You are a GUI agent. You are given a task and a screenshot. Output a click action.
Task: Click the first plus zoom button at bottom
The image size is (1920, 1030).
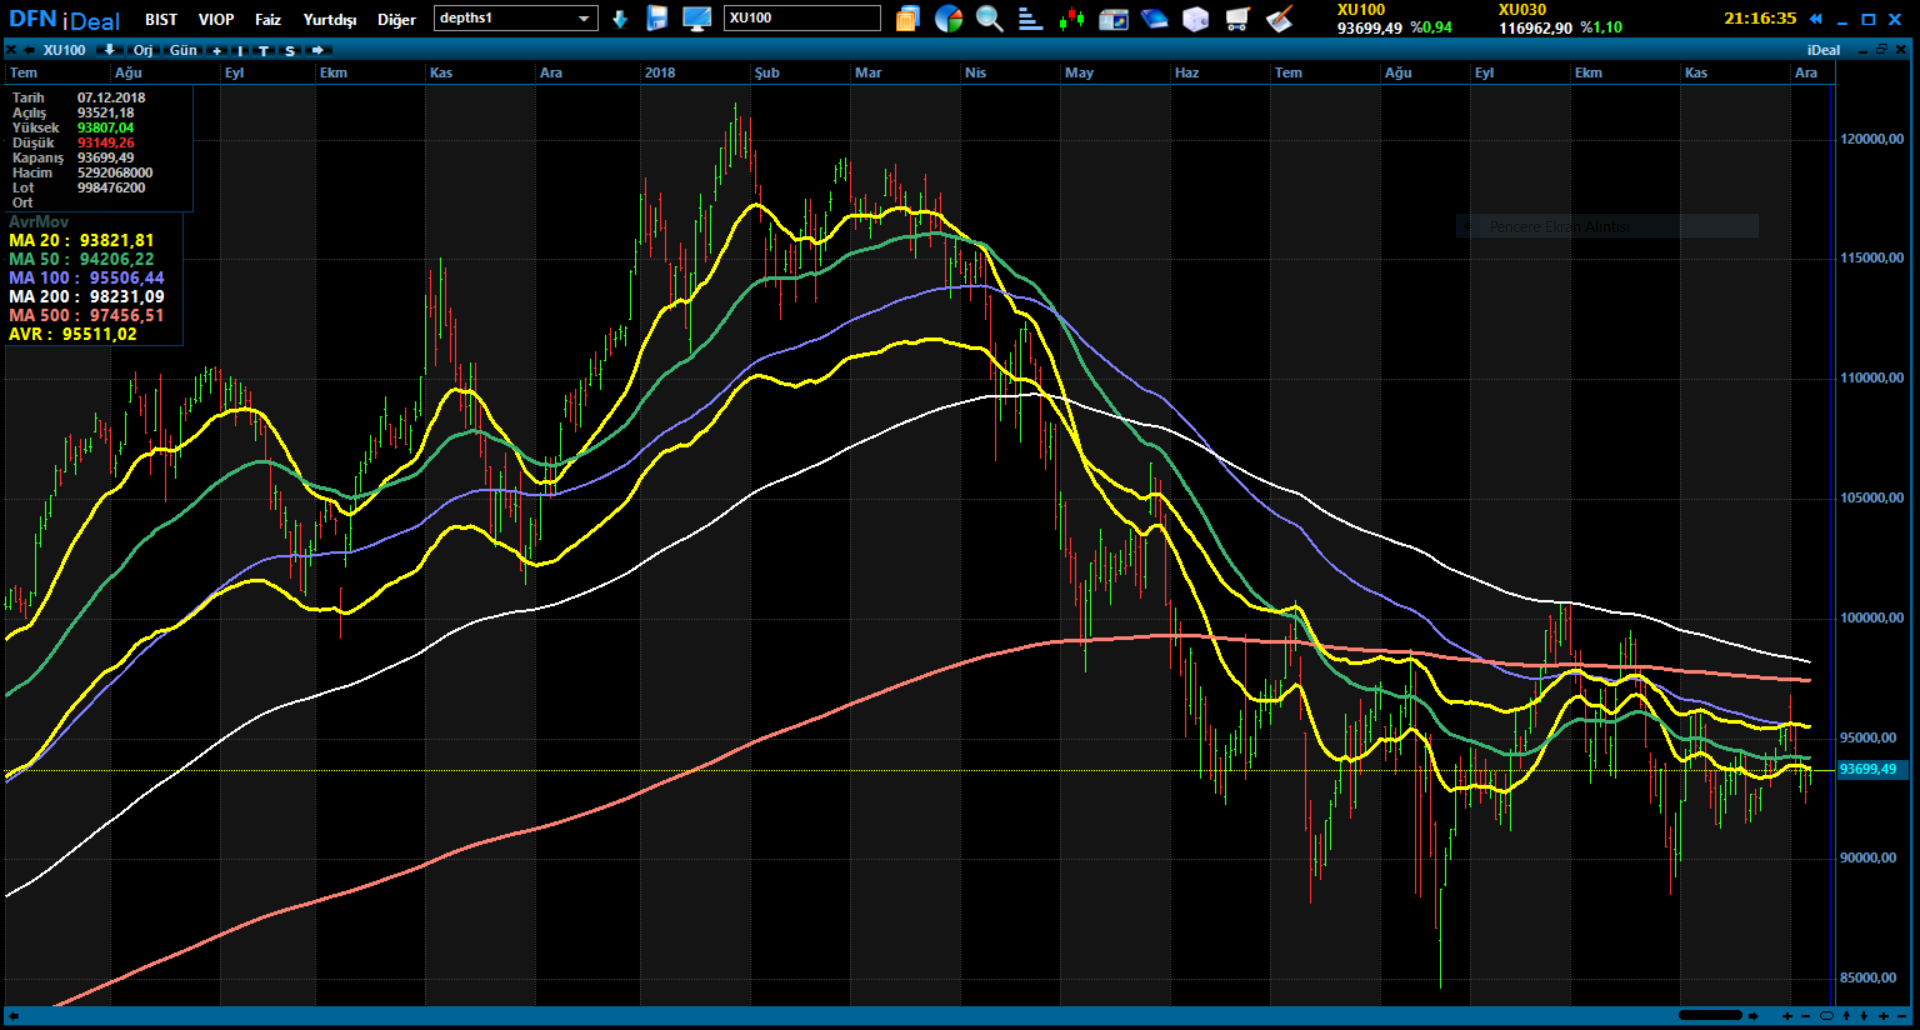coord(1787,1016)
